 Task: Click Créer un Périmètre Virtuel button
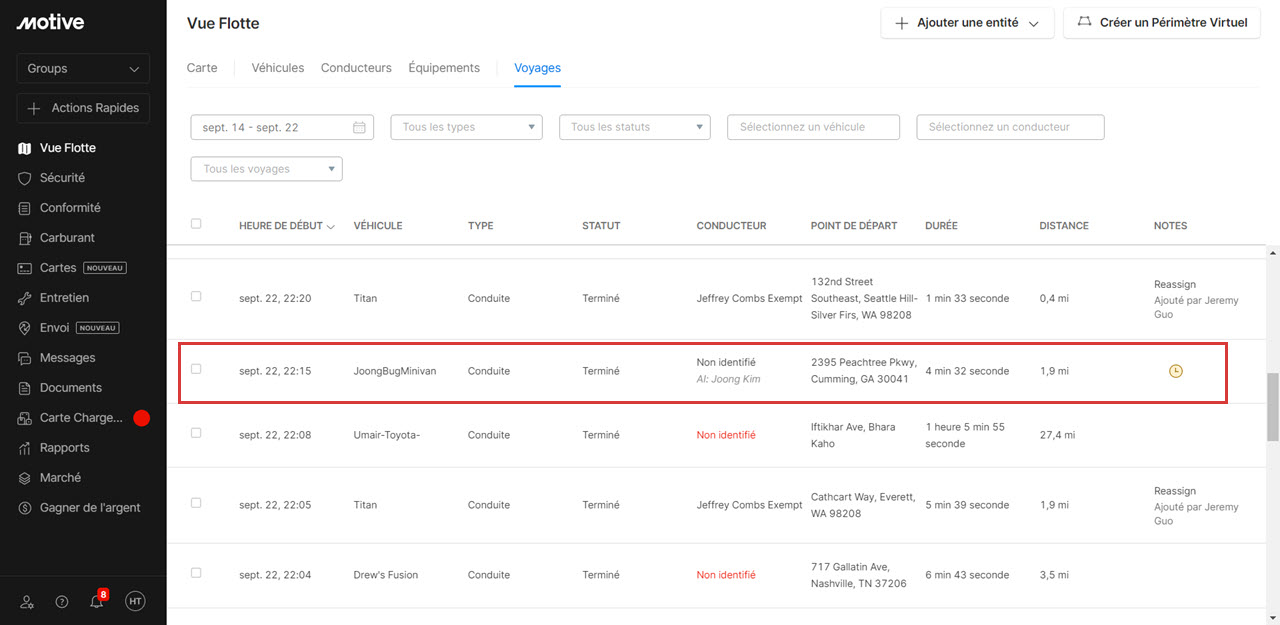tap(1161, 23)
